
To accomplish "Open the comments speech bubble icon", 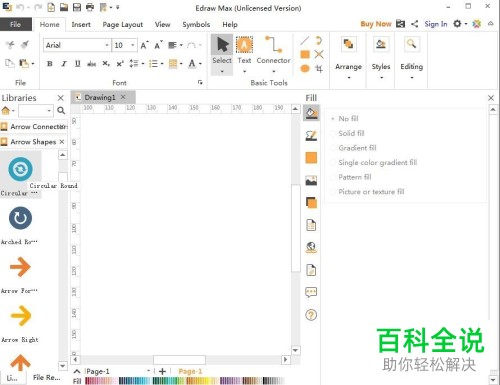I will [x=311, y=292].
